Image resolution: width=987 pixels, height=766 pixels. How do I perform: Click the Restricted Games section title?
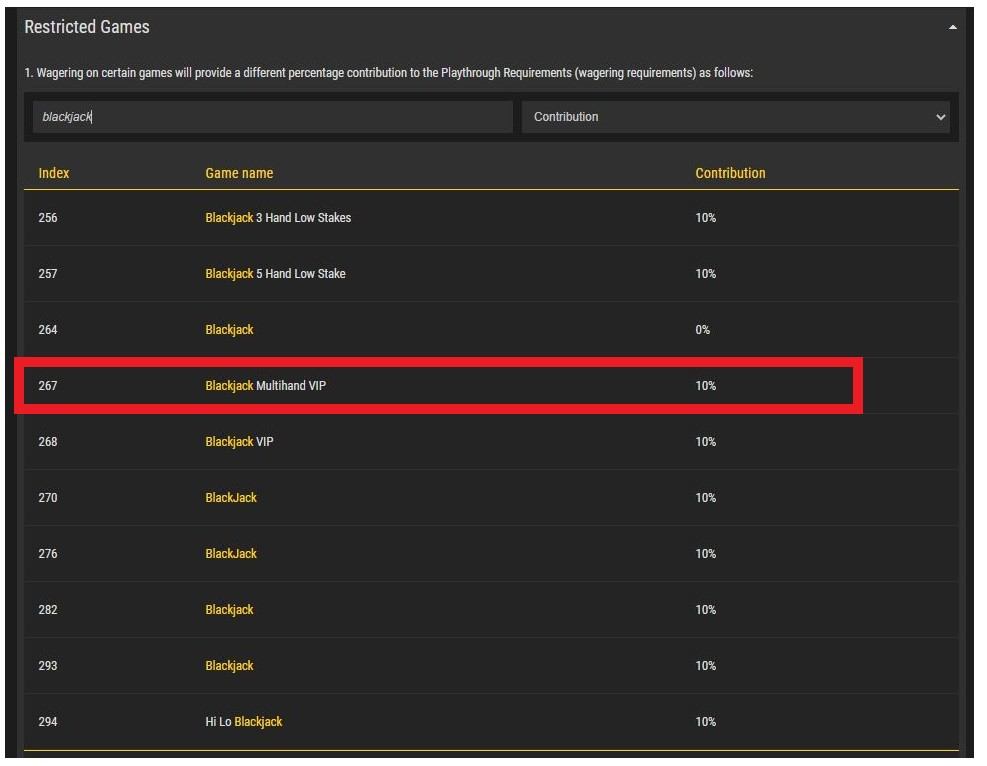87,27
